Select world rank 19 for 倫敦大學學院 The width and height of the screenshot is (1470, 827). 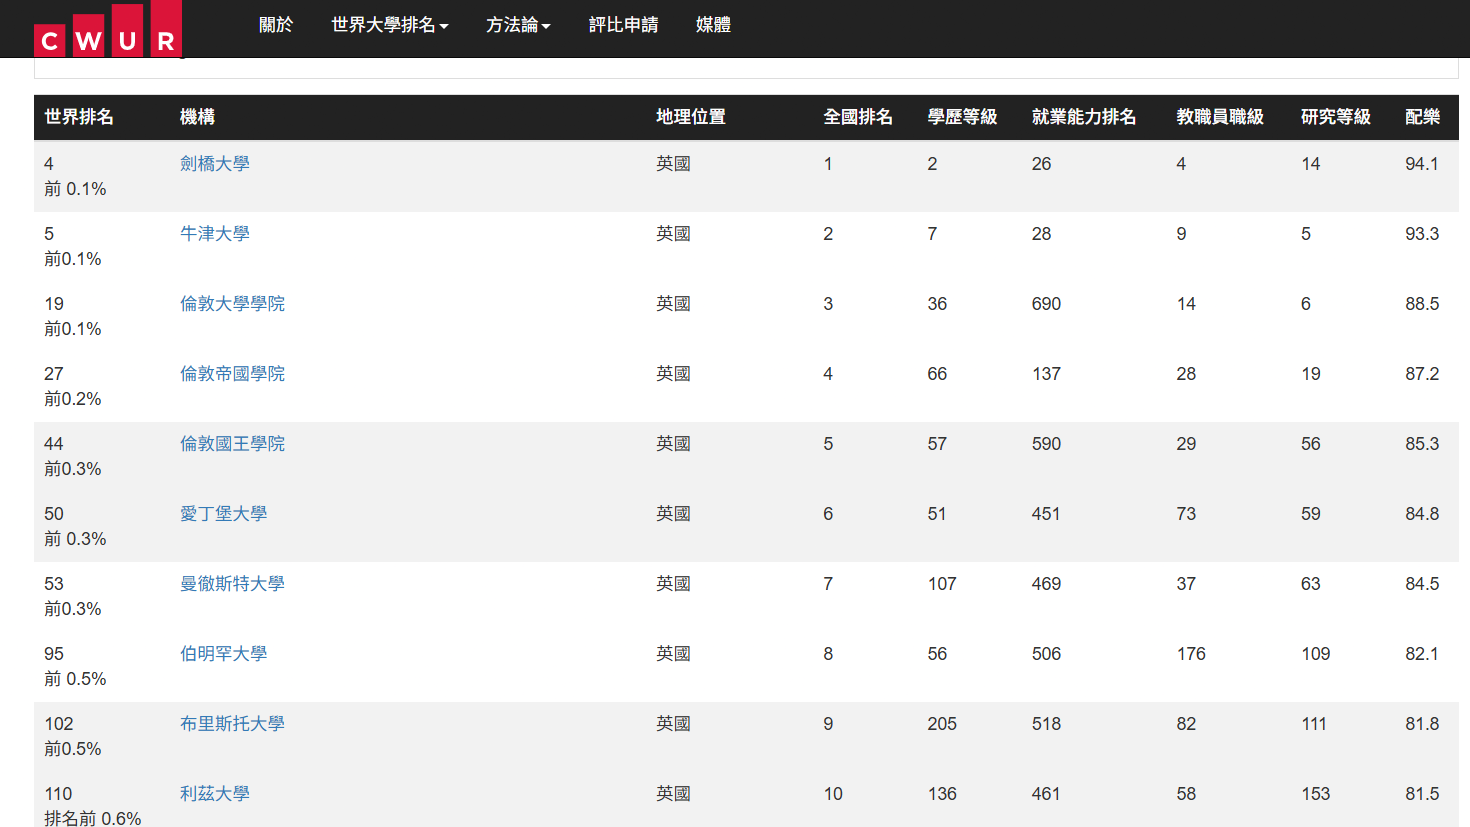click(54, 304)
